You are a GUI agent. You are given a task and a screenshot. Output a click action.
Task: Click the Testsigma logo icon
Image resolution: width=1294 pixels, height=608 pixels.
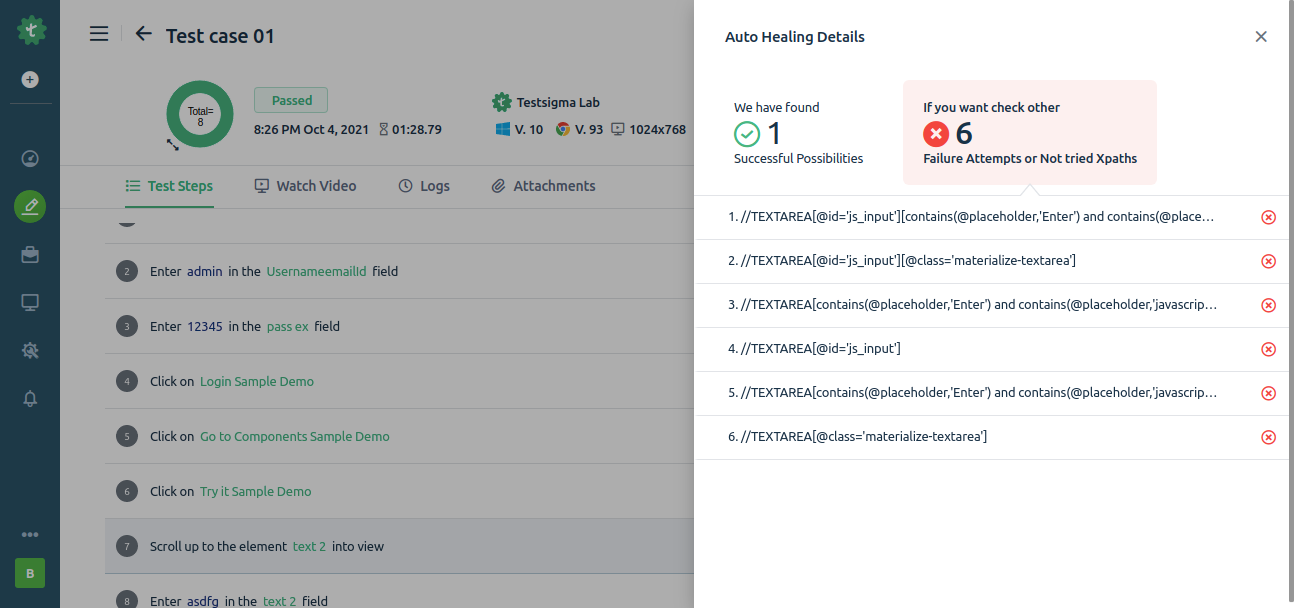point(31,30)
